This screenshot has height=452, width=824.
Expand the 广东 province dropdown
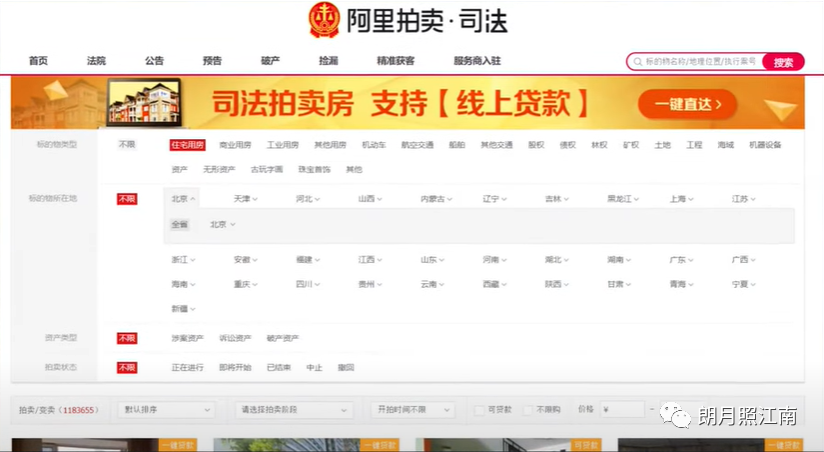click(682, 260)
